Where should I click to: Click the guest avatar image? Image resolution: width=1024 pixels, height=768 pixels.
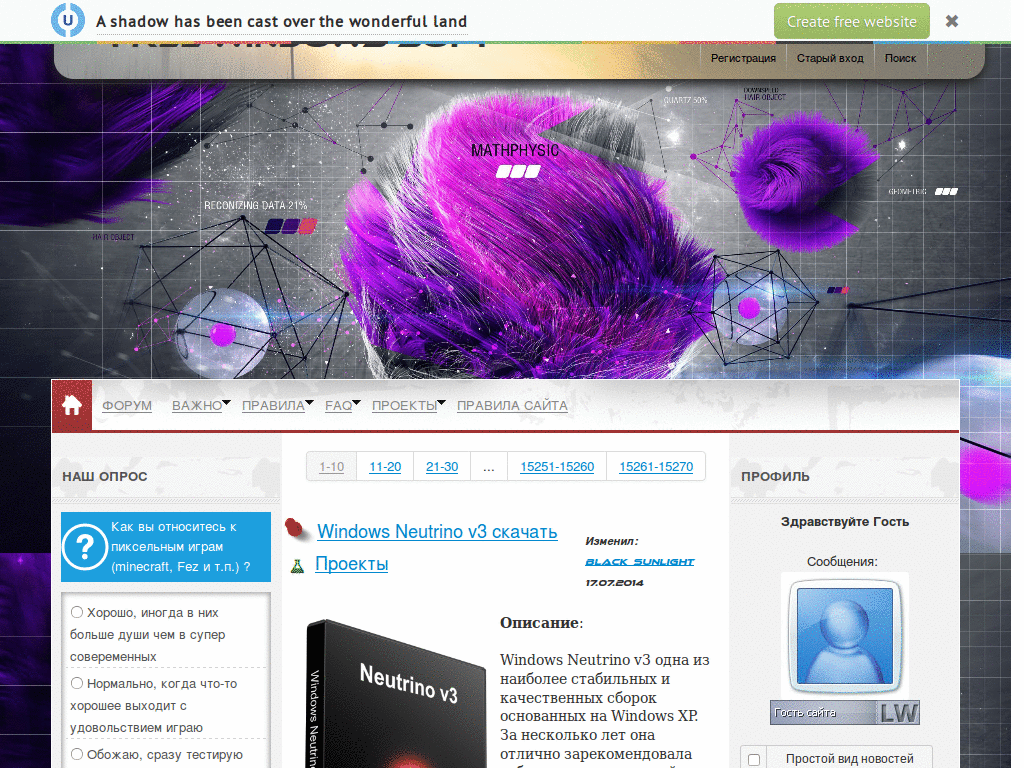845,636
